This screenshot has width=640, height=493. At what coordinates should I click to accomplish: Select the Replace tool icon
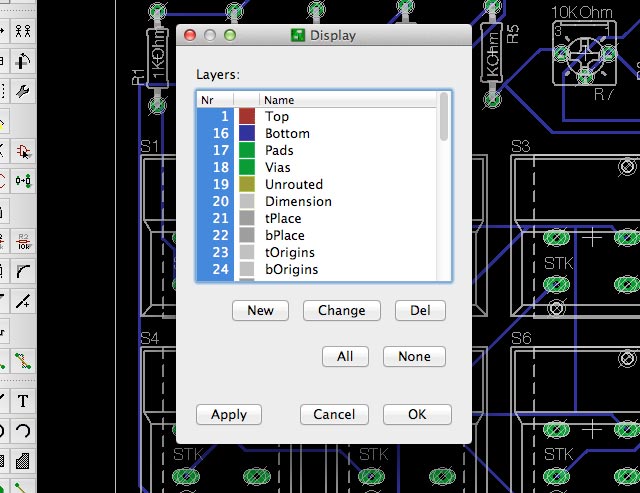click(x=22, y=181)
